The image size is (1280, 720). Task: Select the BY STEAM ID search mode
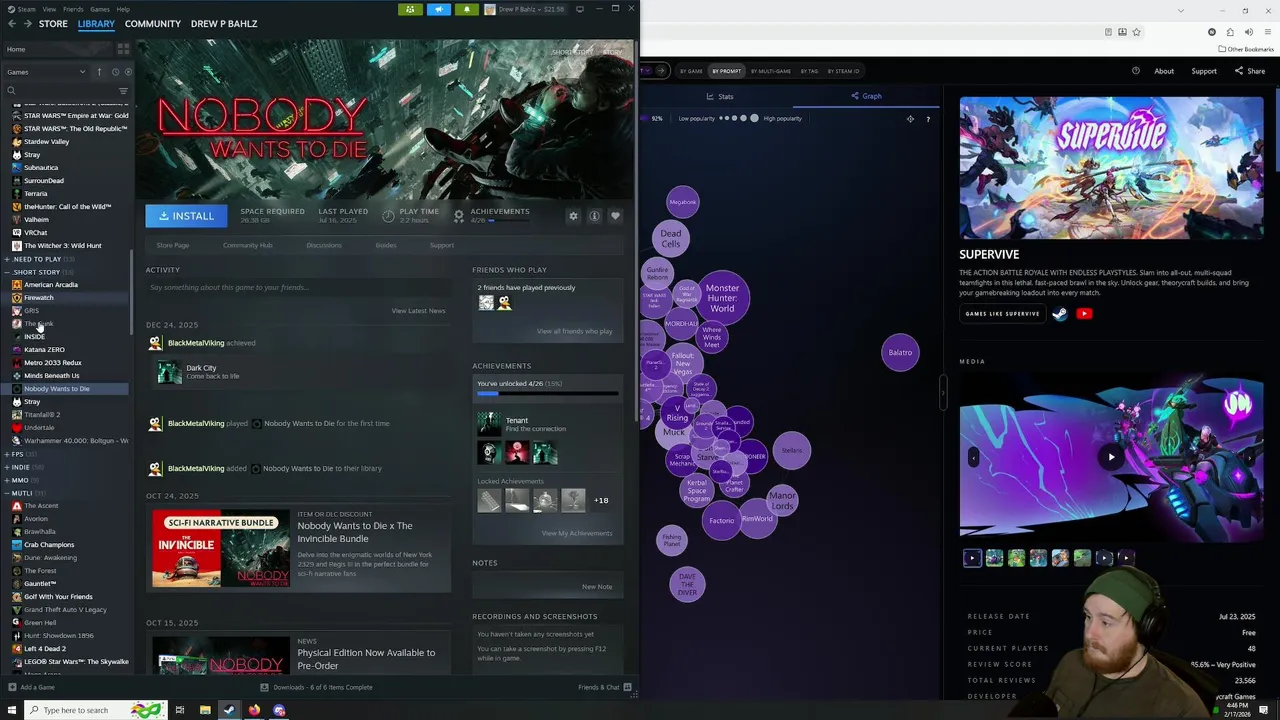842,71
